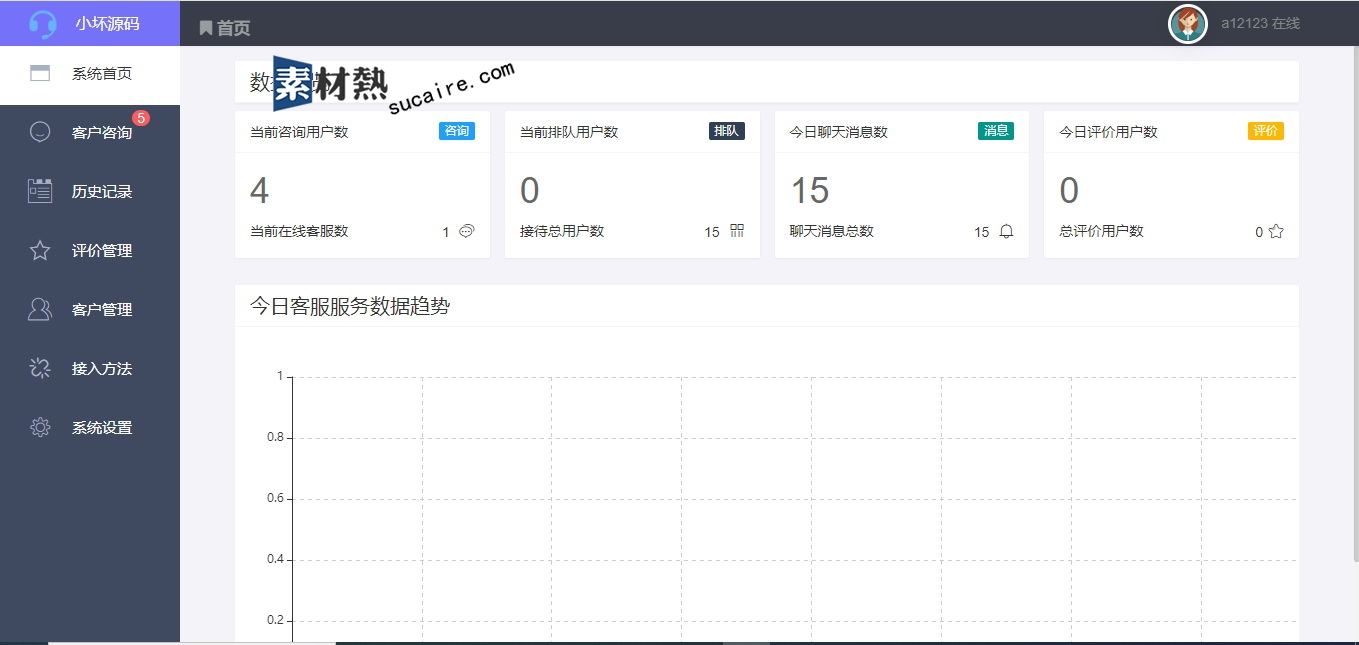Click the a12123 在线 username
Viewport: 1359px width, 645px height.
pos(1260,23)
